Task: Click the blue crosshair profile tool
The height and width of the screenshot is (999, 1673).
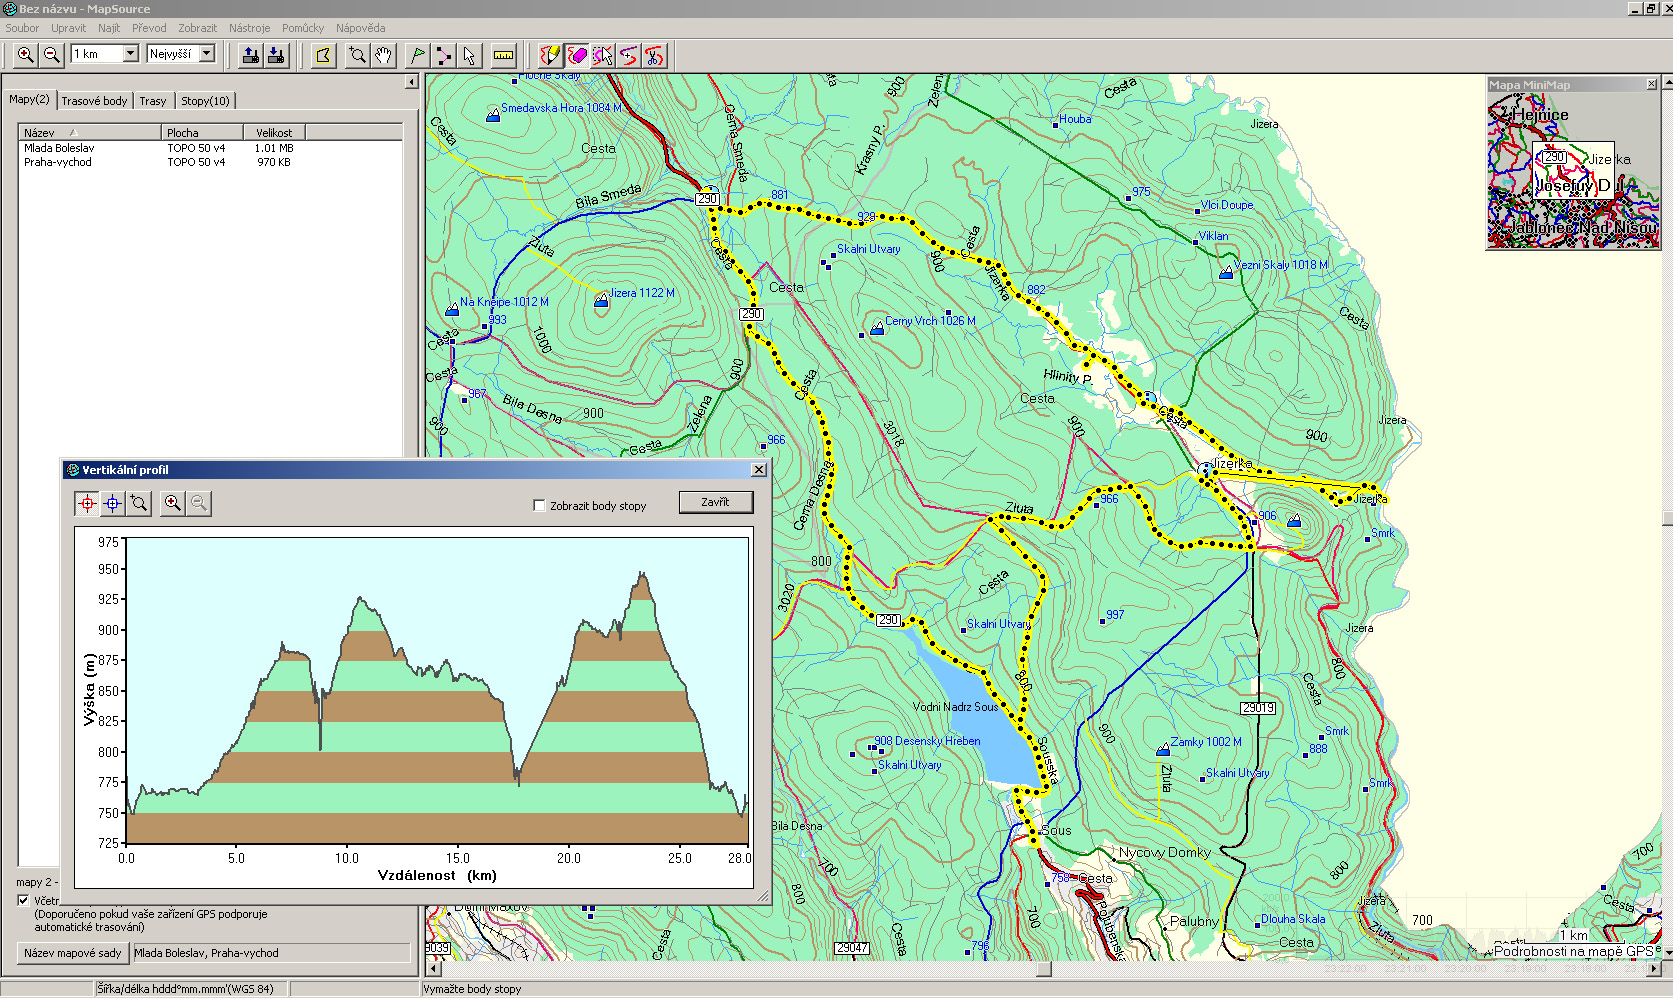Action: point(113,503)
